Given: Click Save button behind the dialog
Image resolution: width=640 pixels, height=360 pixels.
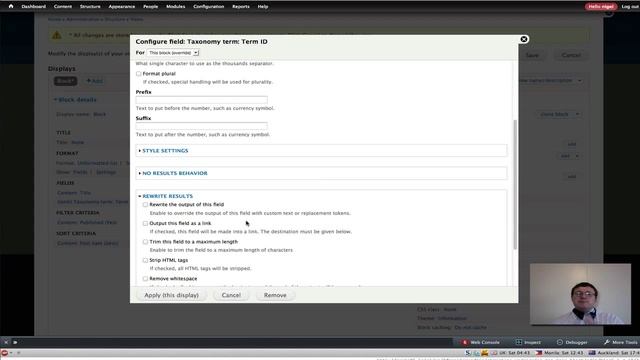Looking at the screenshot, I should click(532, 55).
